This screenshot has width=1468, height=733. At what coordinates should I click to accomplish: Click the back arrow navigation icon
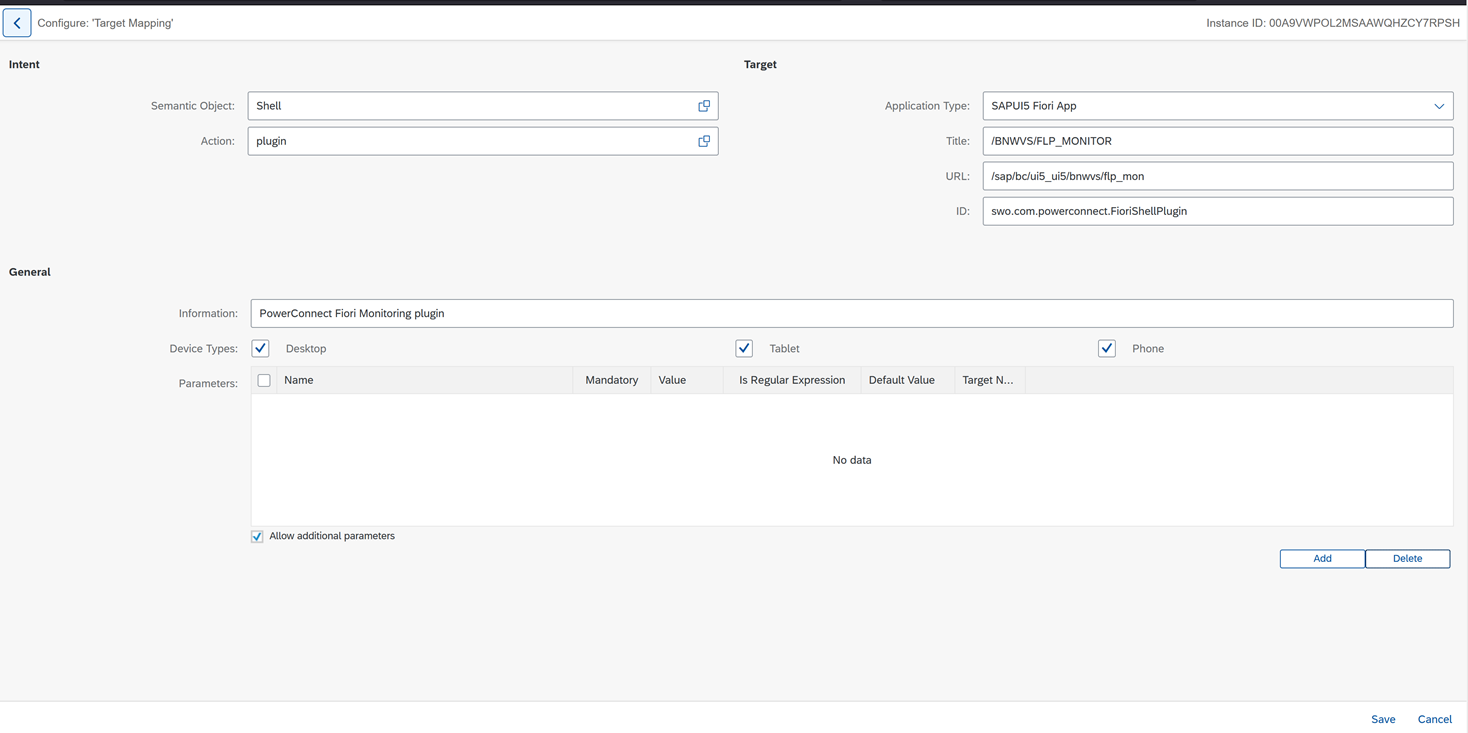[x=17, y=23]
